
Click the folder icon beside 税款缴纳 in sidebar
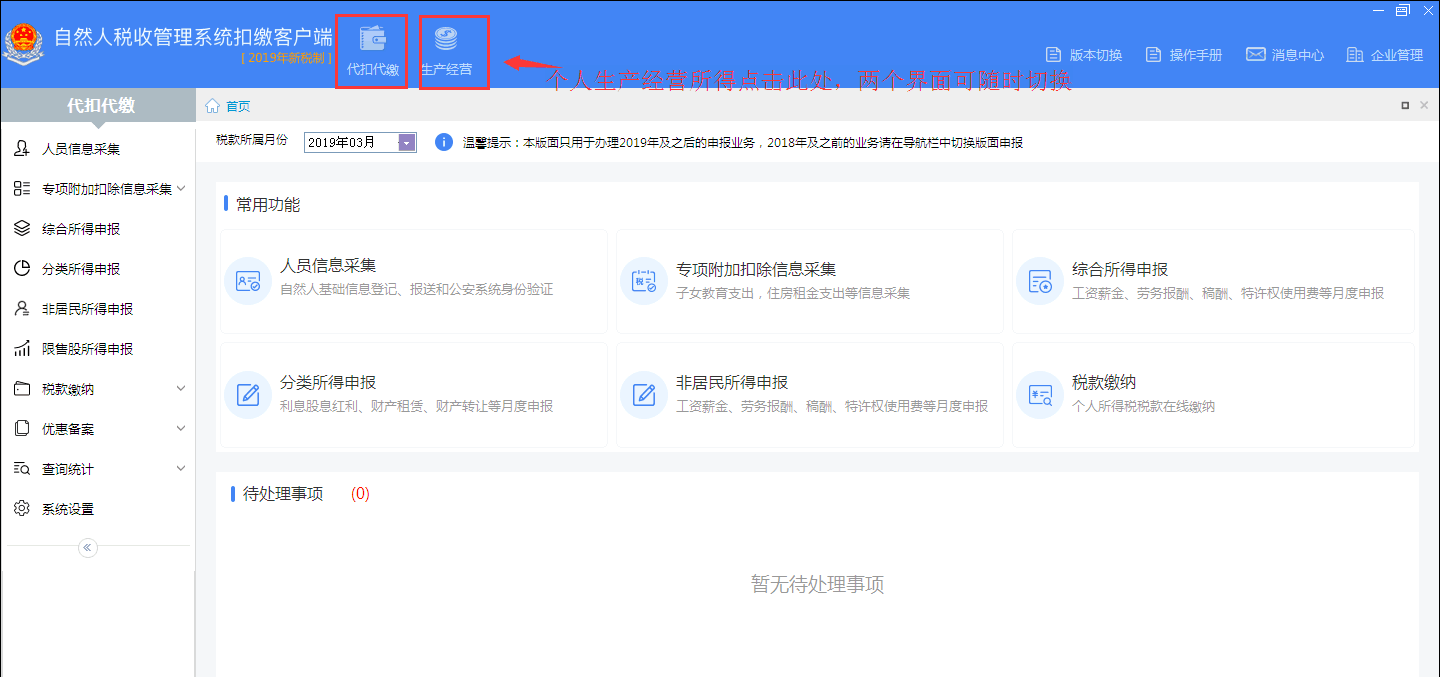tap(22, 389)
